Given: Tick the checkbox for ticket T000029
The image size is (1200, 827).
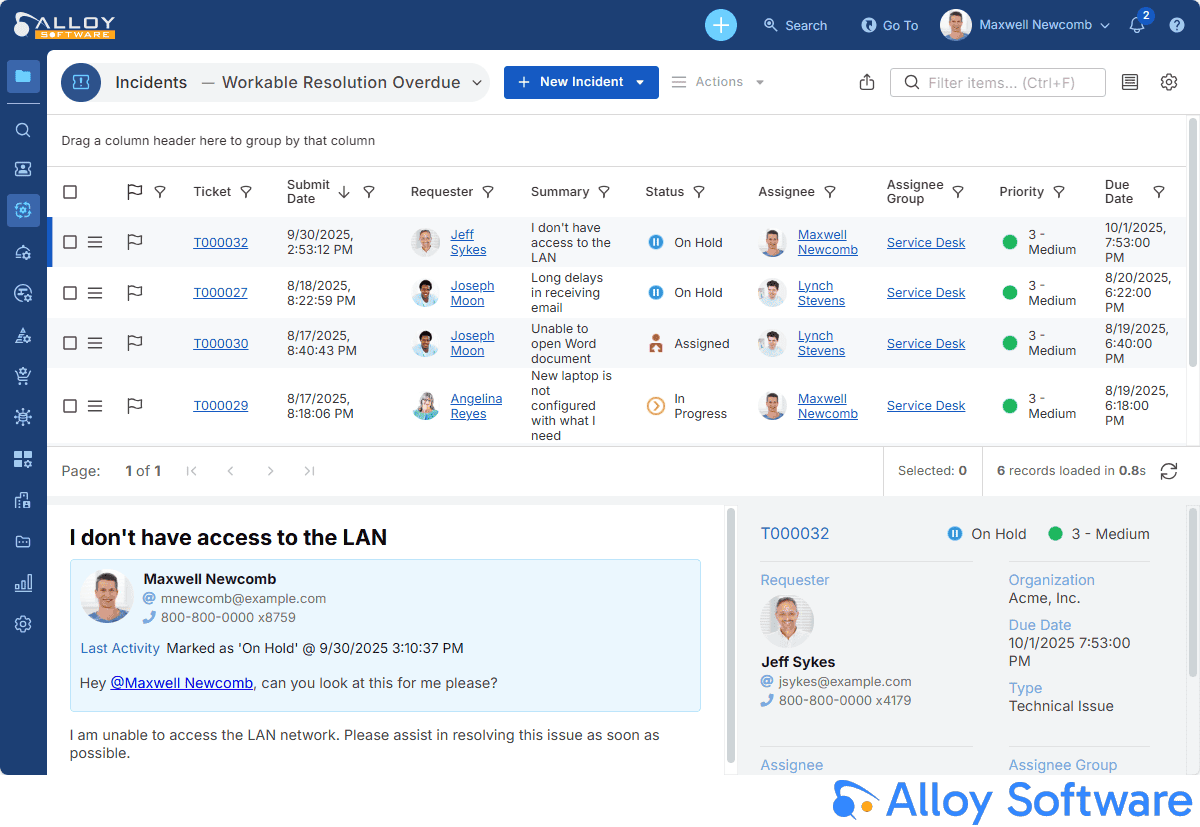Looking at the screenshot, I should point(70,406).
